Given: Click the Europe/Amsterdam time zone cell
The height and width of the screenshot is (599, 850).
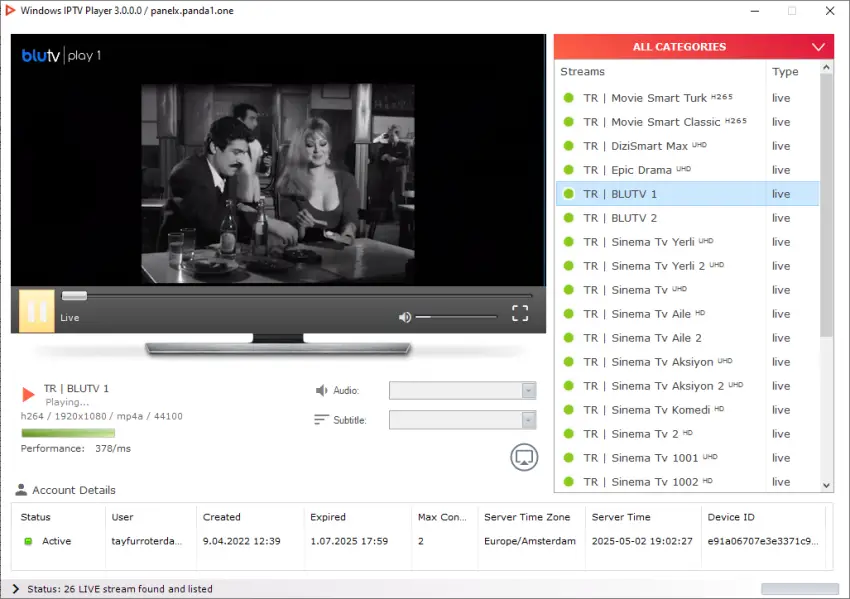Looking at the screenshot, I should 530,541.
